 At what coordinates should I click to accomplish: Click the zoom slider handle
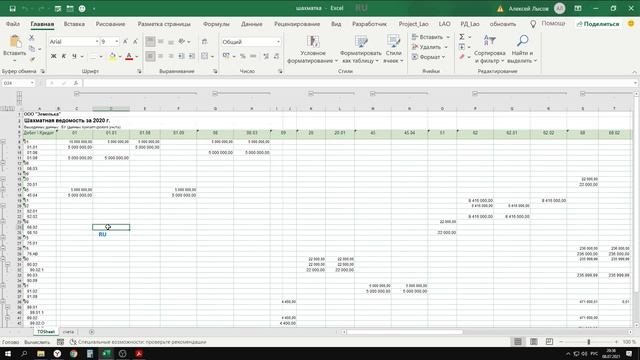589,342
